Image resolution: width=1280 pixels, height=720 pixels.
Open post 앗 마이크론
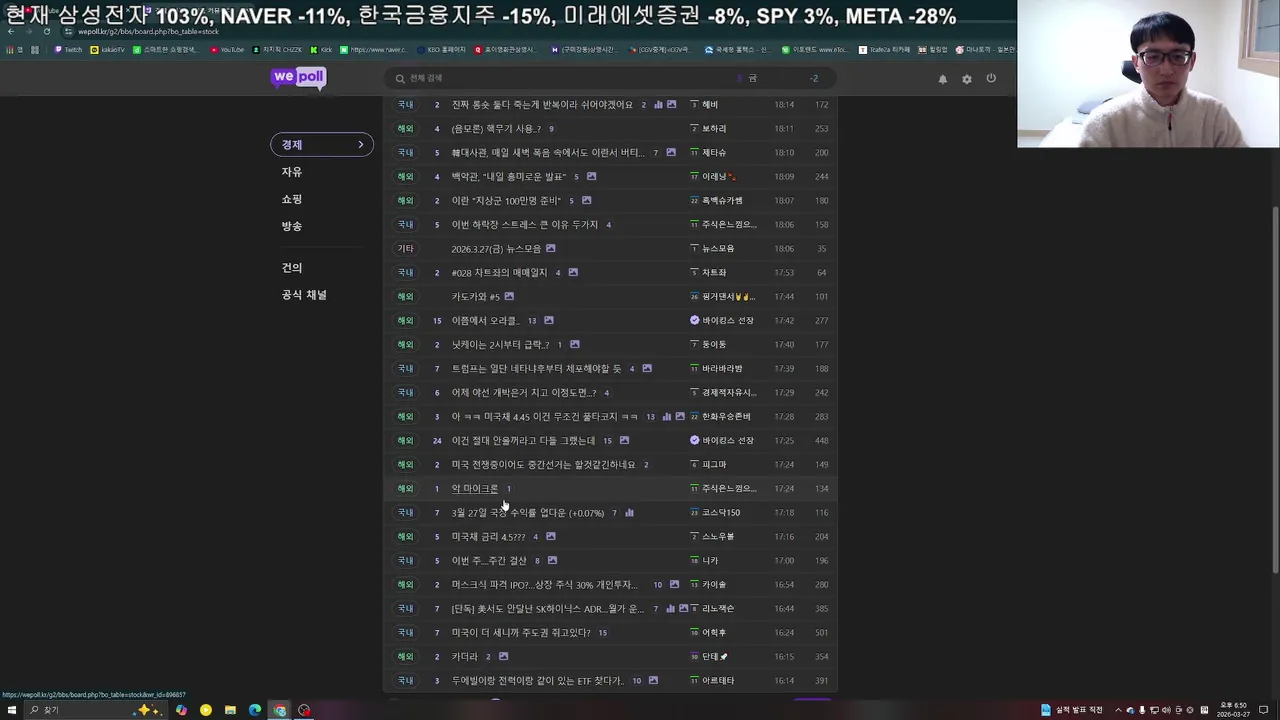[x=474, y=488]
